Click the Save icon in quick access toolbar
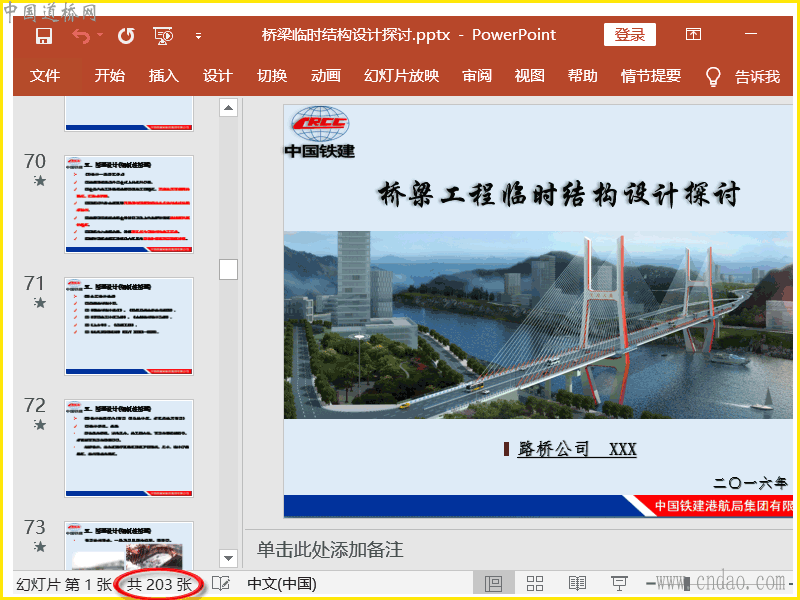Screen dimensions: 800x600 [44, 36]
